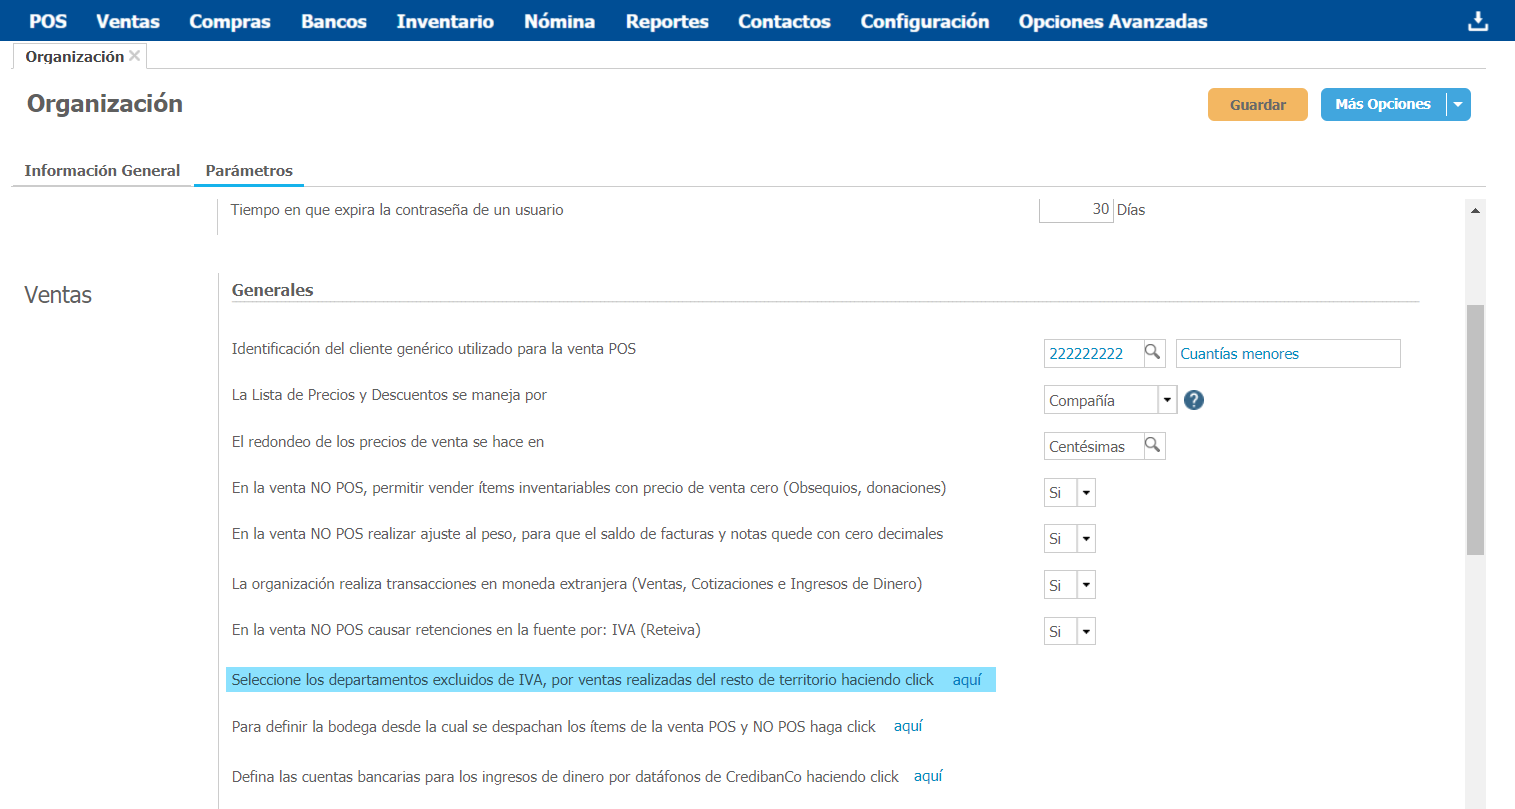
Task: Click the download icon in top bar
Action: coord(1477,21)
